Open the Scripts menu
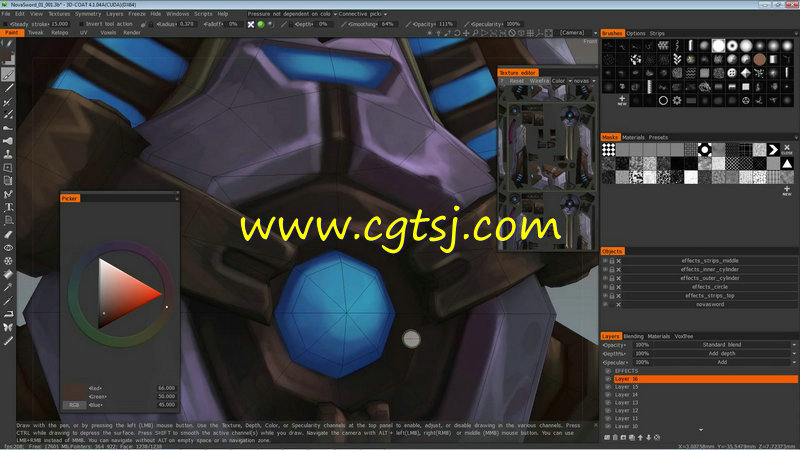The width and height of the screenshot is (800, 450). pyautogui.click(x=203, y=14)
